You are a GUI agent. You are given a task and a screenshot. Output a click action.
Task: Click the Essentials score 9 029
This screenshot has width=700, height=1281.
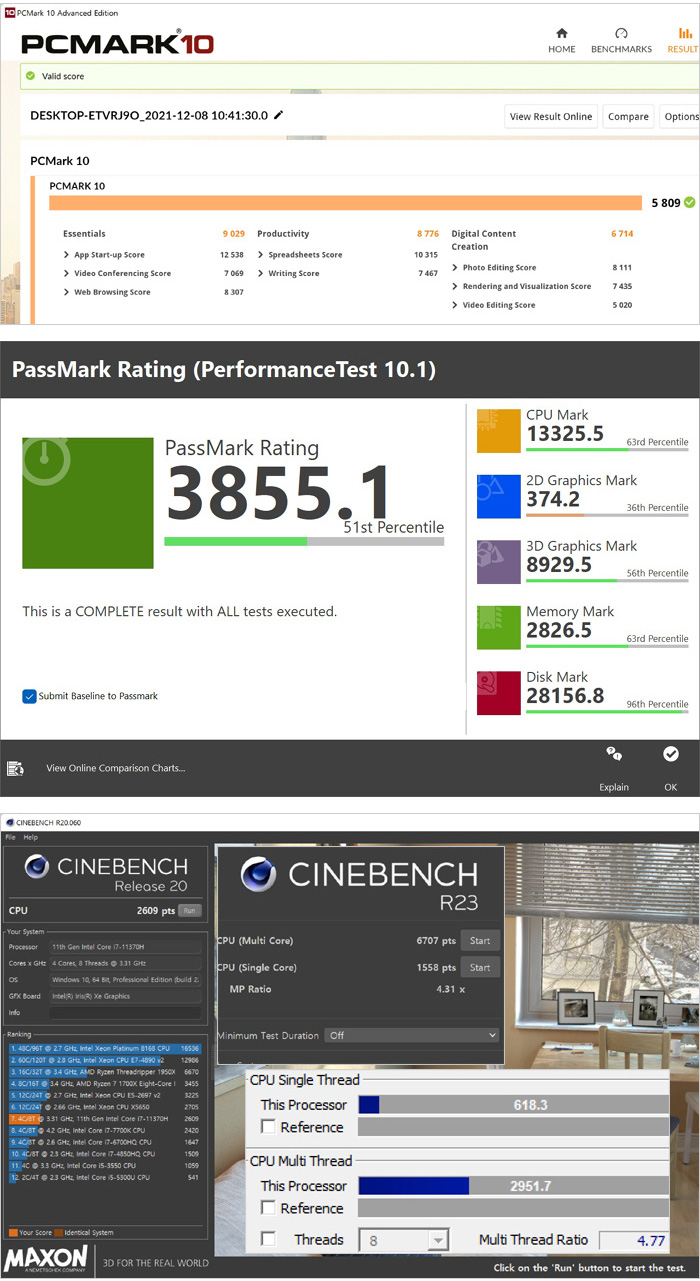[x=234, y=234]
